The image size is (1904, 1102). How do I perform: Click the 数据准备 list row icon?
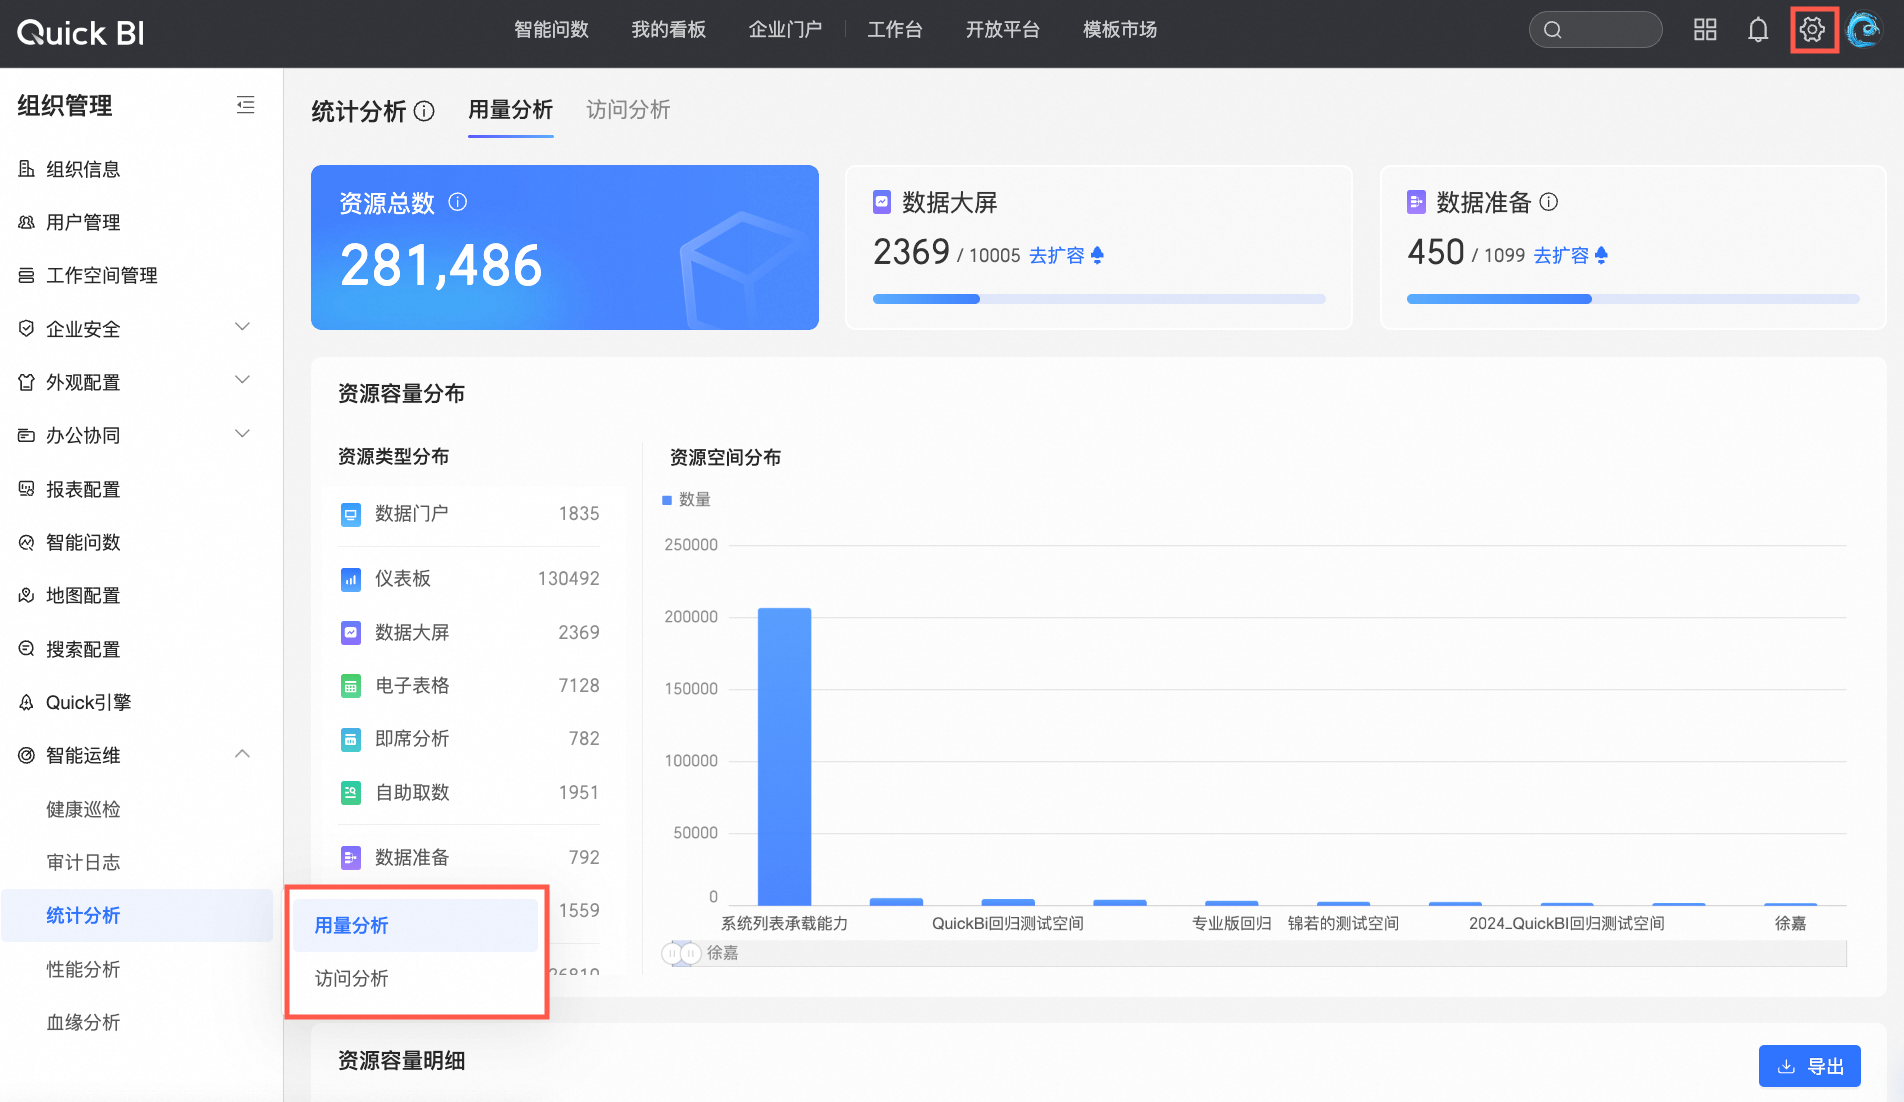tap(351, 858)
